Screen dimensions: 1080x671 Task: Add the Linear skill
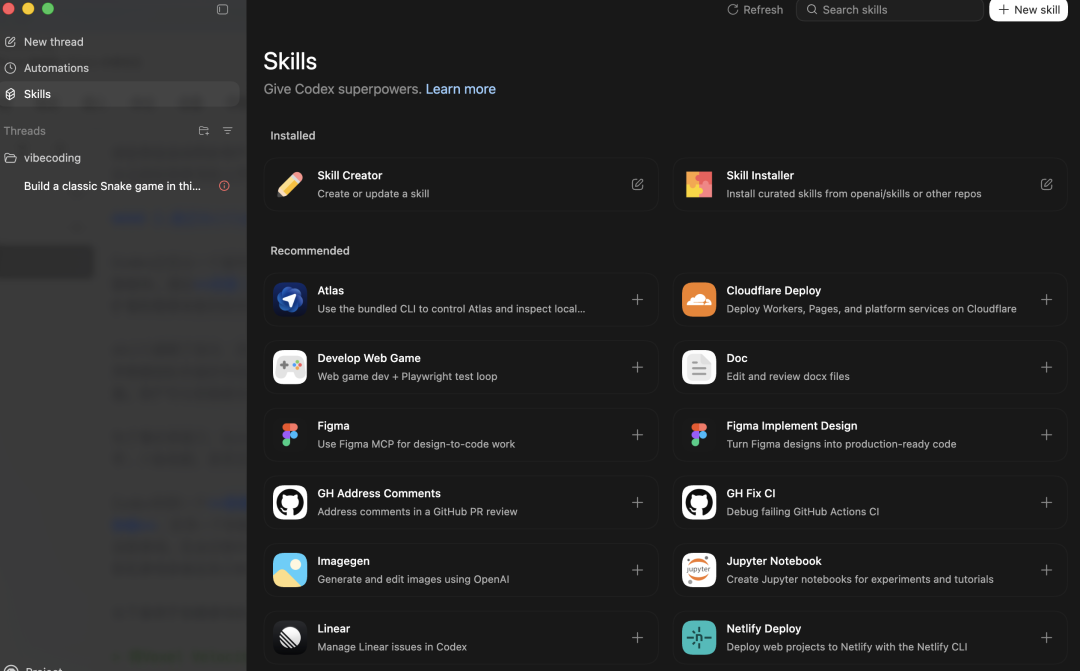click(638, 637)
